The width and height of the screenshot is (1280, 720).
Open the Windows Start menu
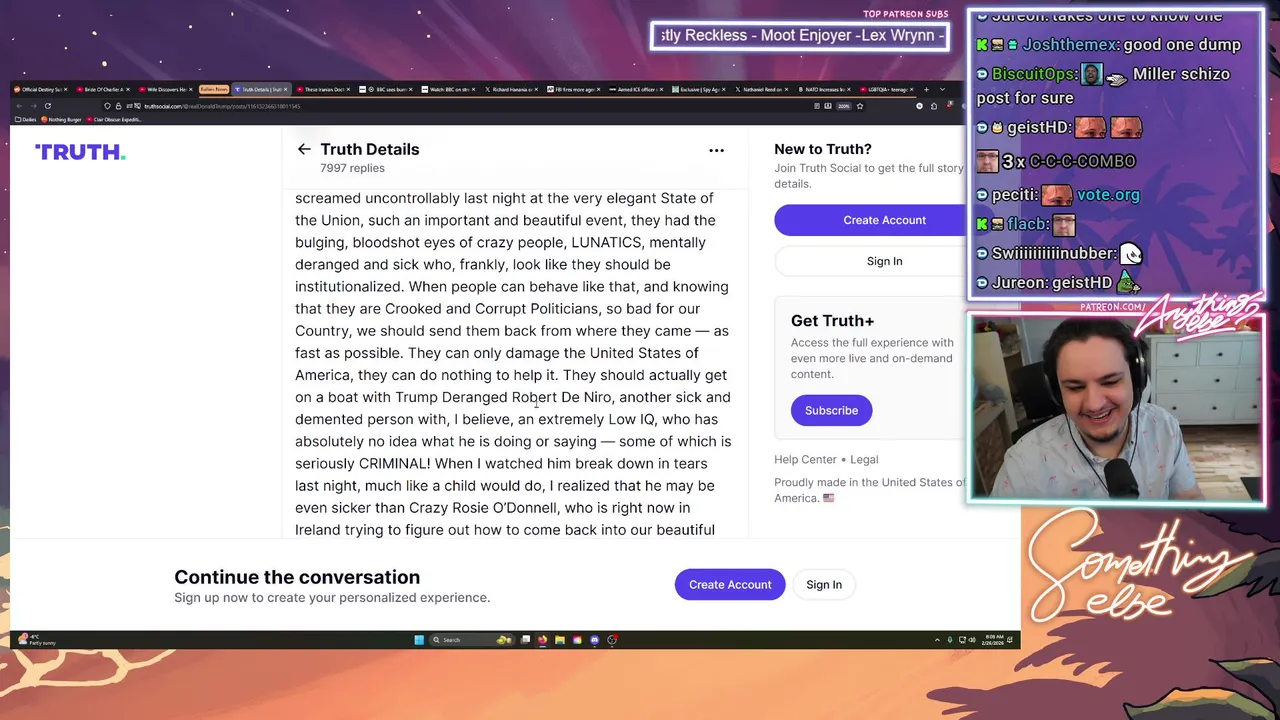pos(419,640)
